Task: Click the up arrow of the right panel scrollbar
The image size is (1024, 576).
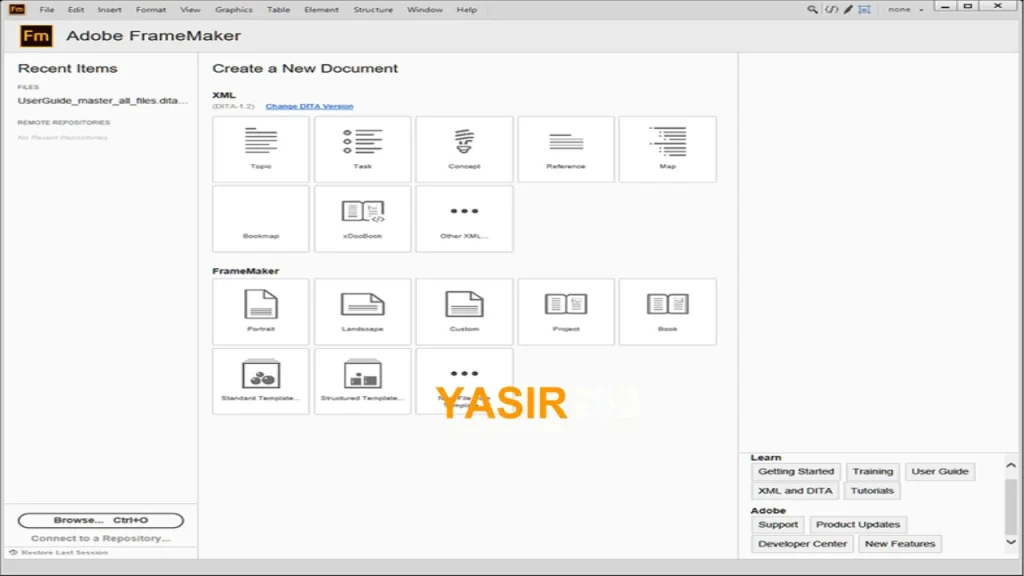Action: (1011, 465)
